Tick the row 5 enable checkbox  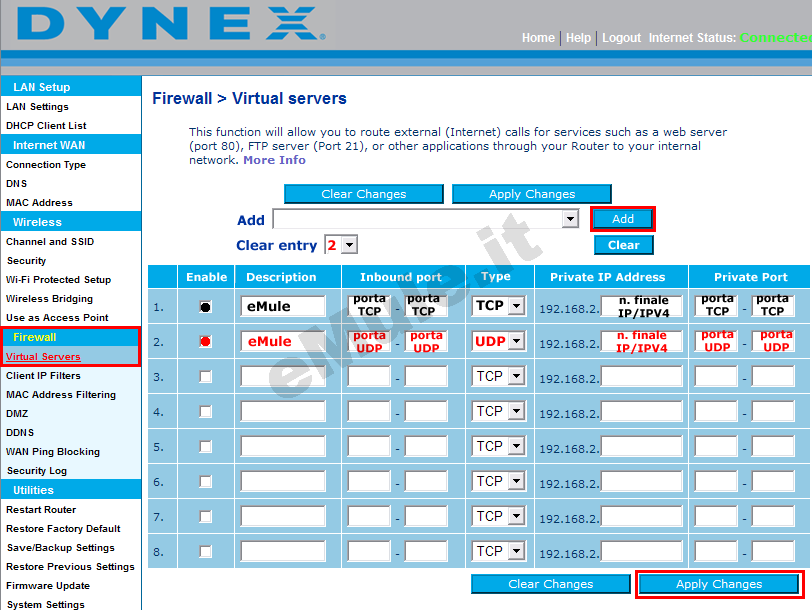point(205,446)
